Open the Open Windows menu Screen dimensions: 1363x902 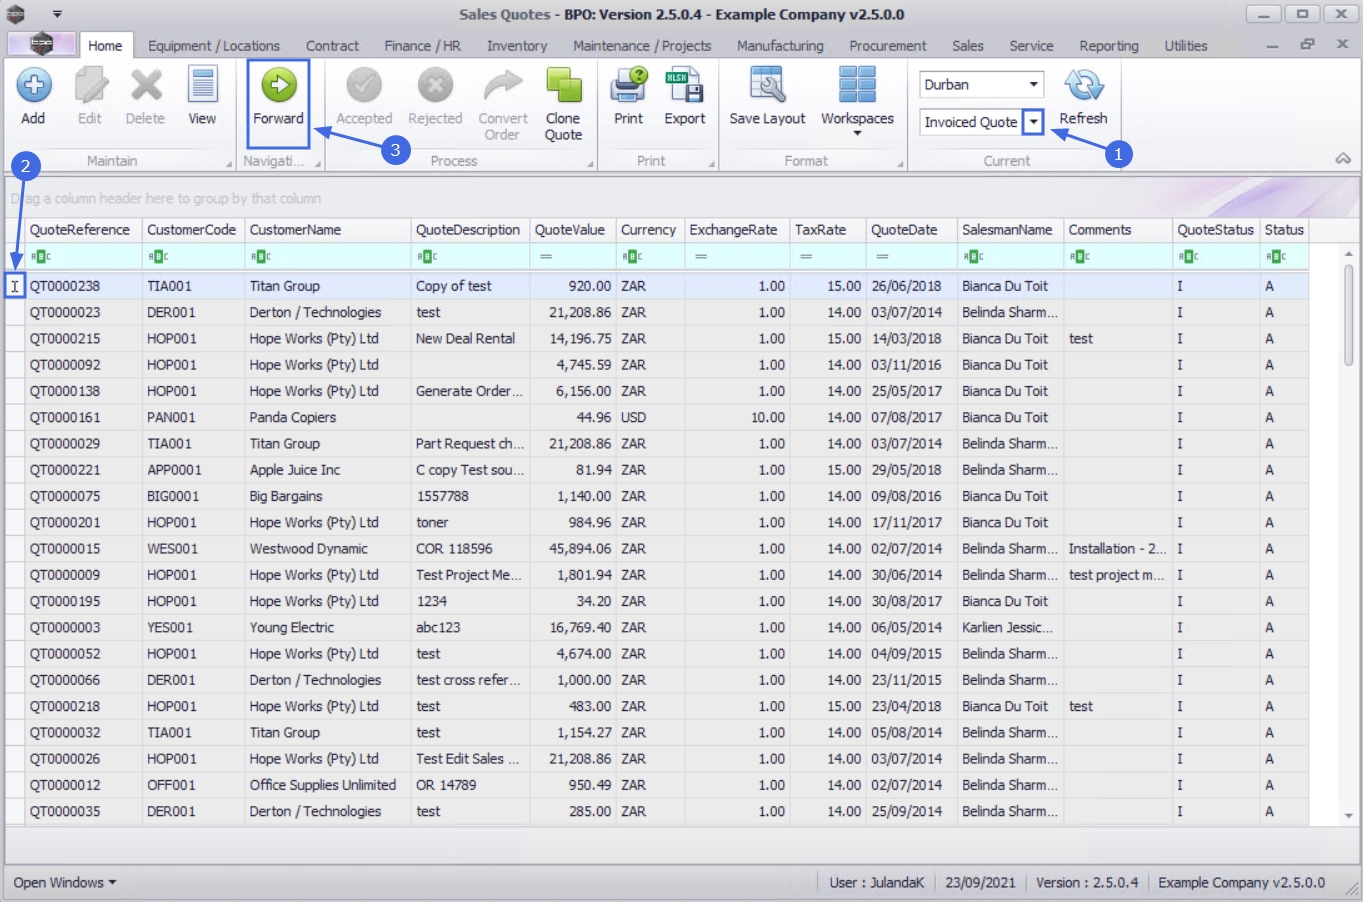pyautogui.click(x=64, y=882)
